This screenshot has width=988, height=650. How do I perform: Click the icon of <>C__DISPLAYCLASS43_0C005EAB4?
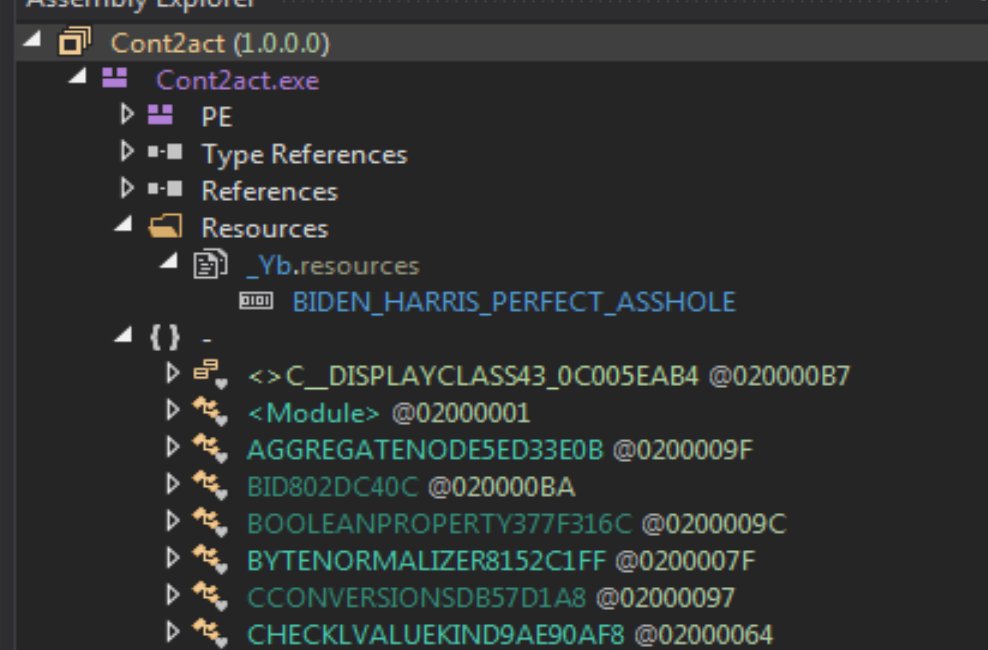pyautogui.click(x=210, y=375)
